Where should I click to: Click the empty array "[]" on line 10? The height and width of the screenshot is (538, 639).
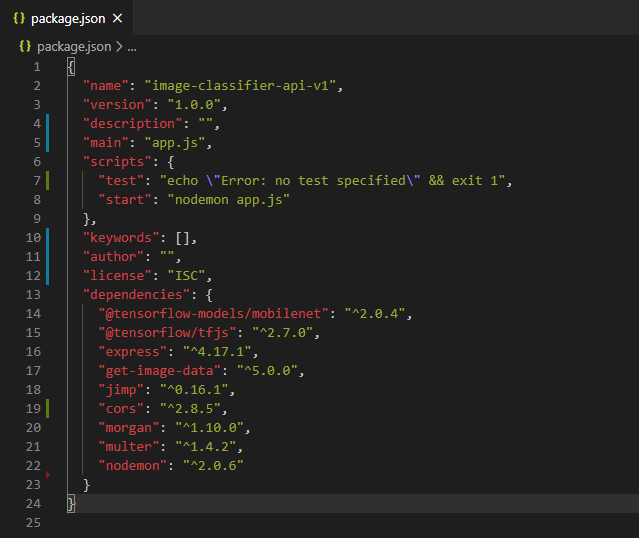click(x=183, y=238)
